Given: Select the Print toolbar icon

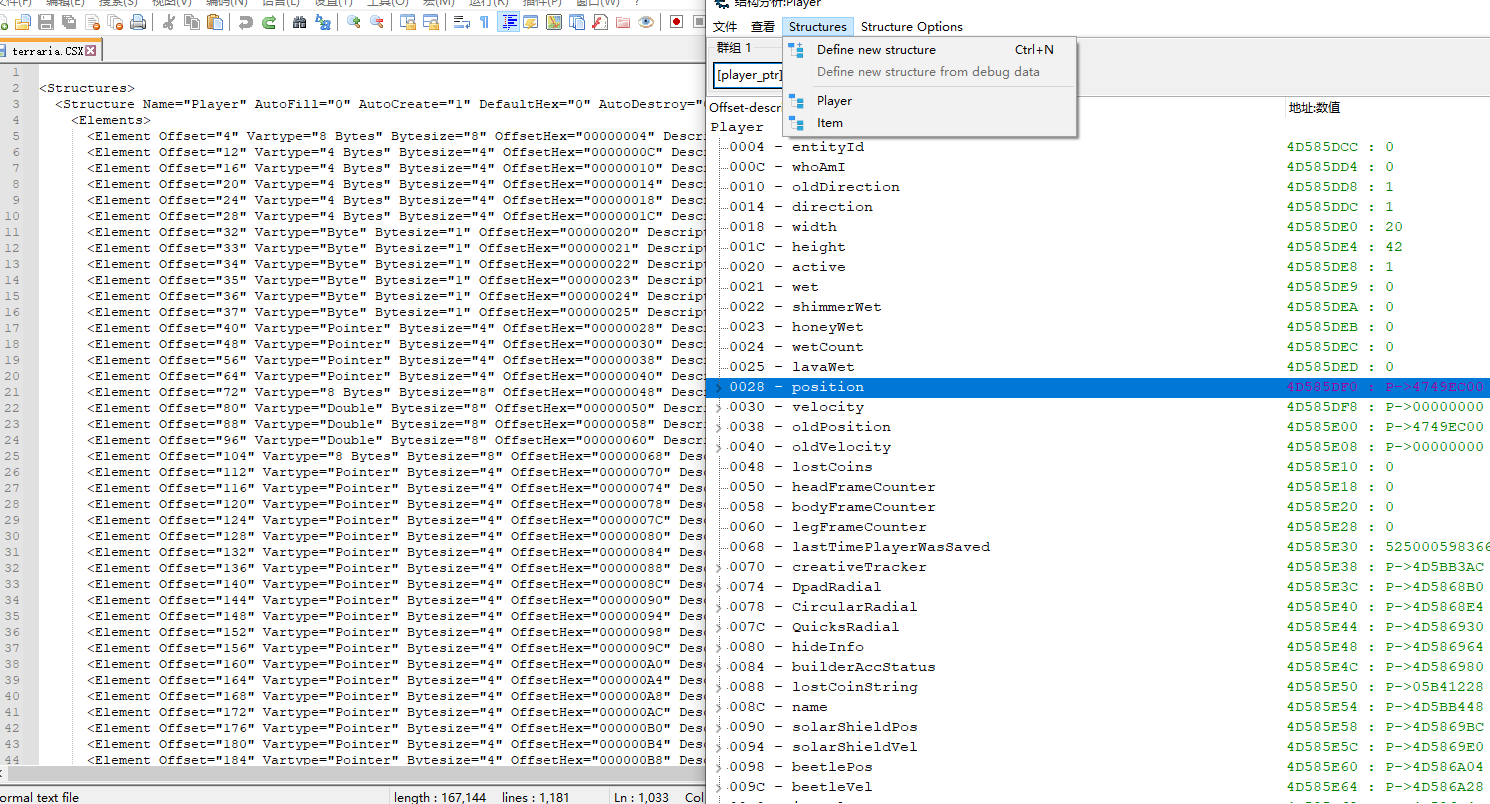Looking at the screenshot, I should point(136,22).
